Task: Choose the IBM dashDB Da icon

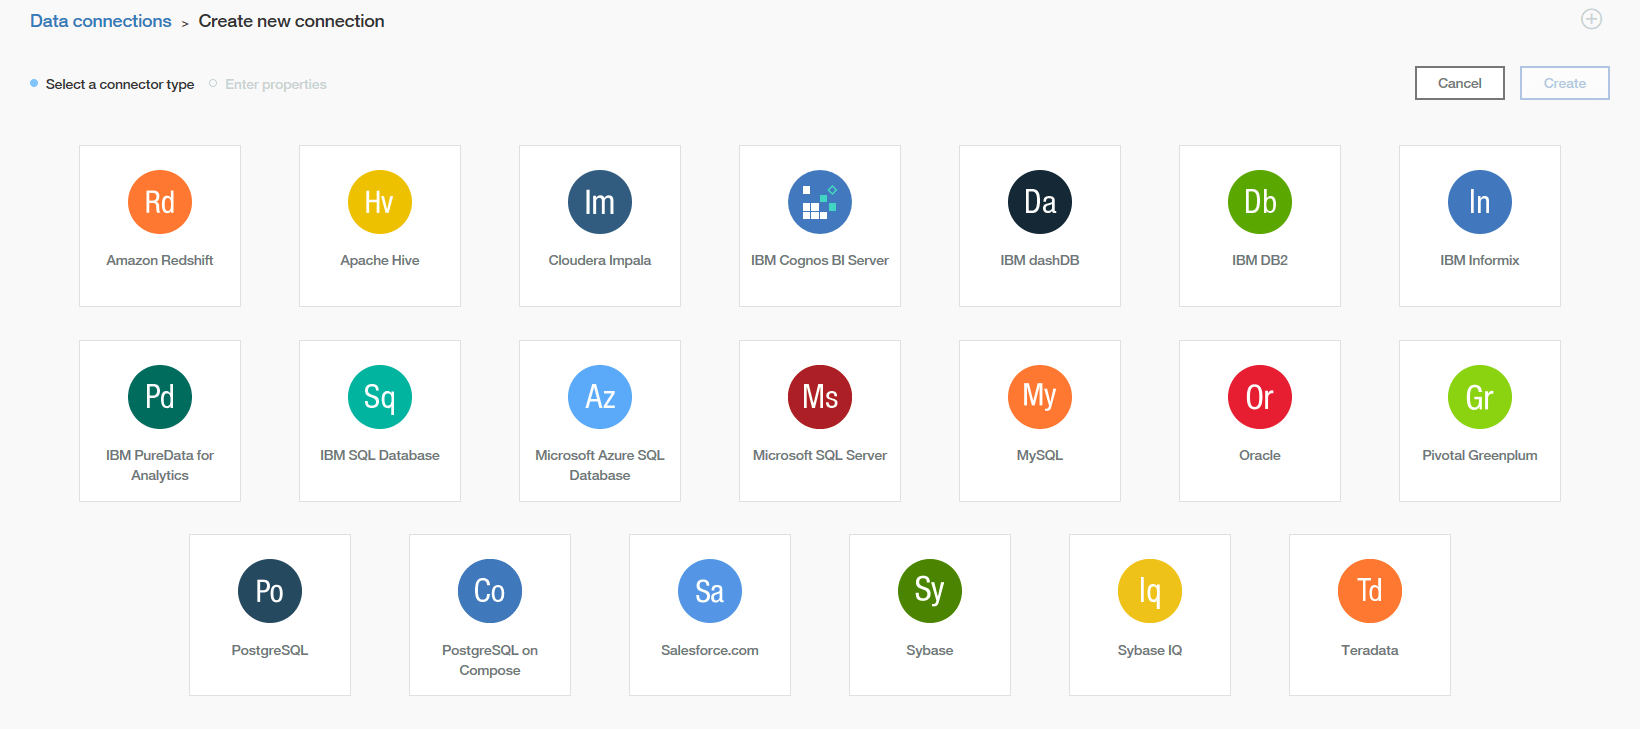Action: point(1040,202)
